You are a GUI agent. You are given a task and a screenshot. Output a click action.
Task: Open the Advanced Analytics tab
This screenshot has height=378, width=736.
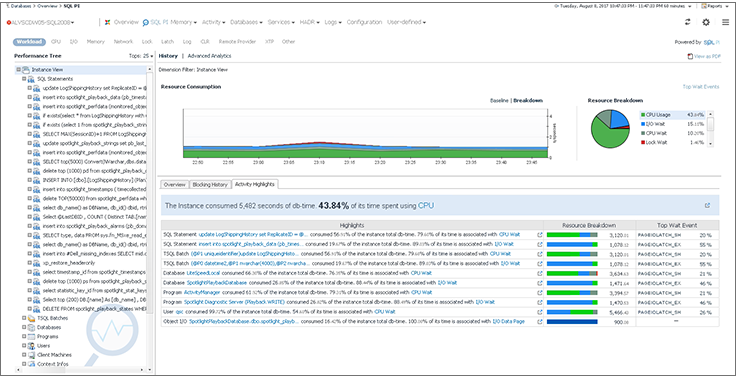pos(209,56)
